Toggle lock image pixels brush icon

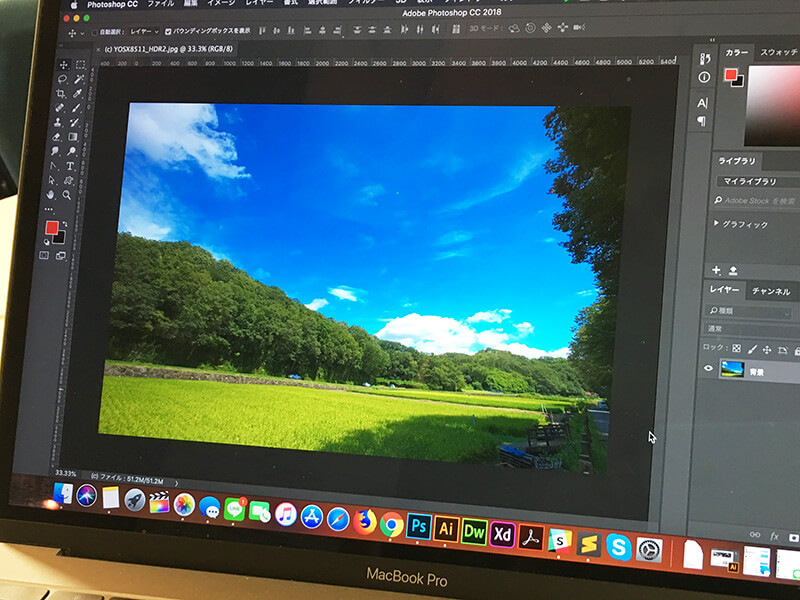click(x=752, y=349)
